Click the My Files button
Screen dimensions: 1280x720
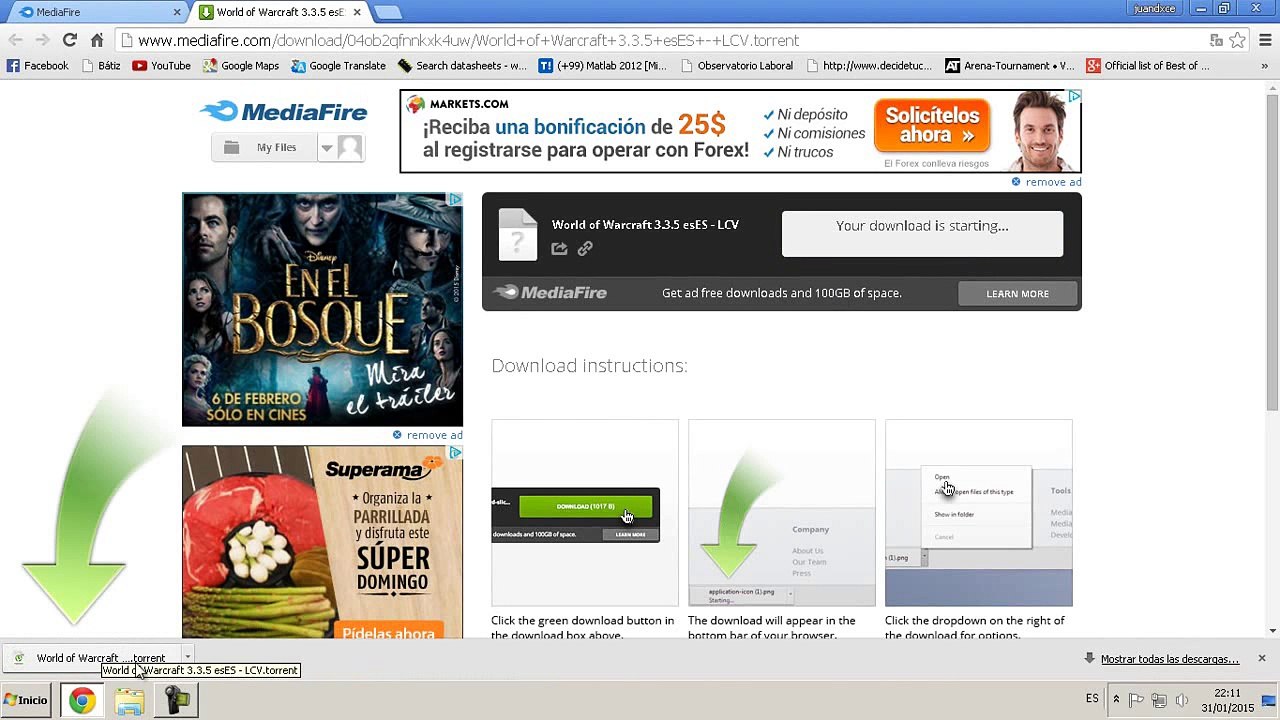click(264, 148)
